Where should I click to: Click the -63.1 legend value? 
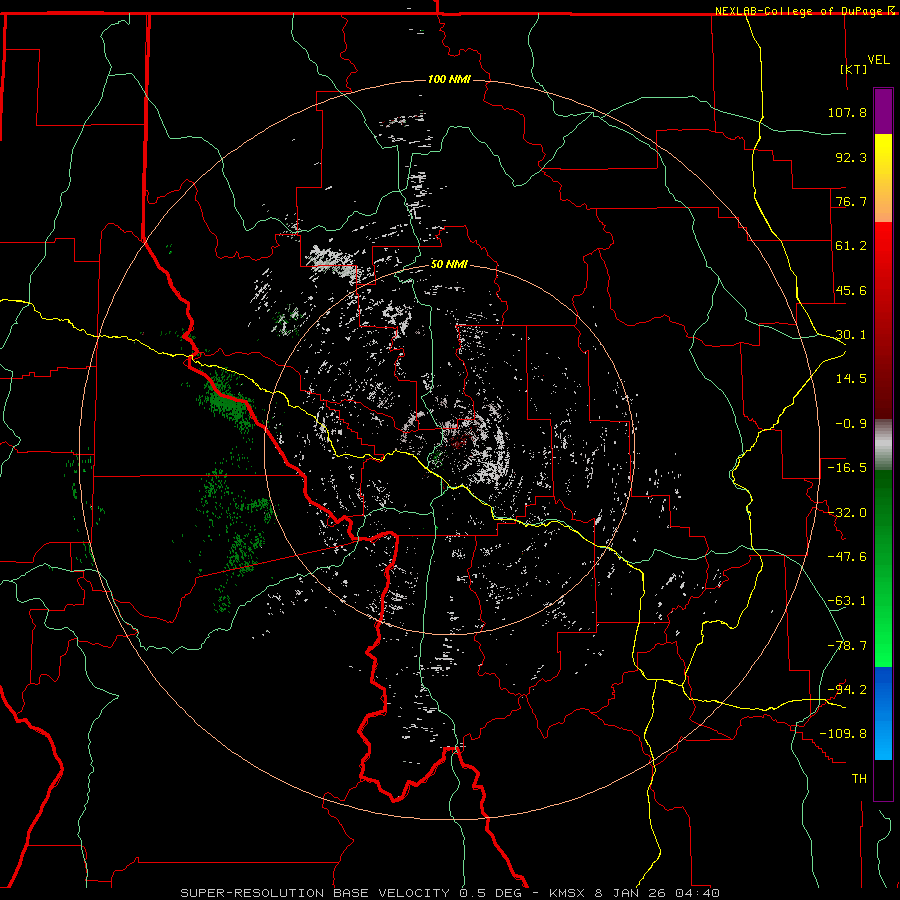847,601
